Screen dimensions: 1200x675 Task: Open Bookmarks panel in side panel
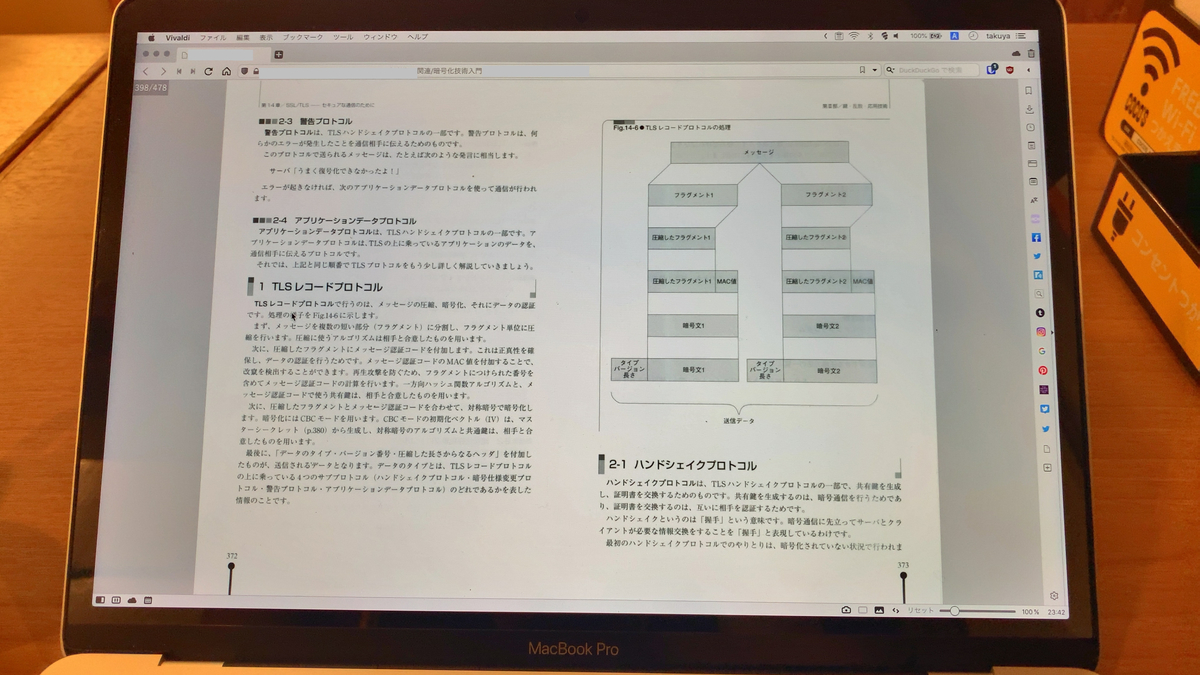(x=1029, y=91)
